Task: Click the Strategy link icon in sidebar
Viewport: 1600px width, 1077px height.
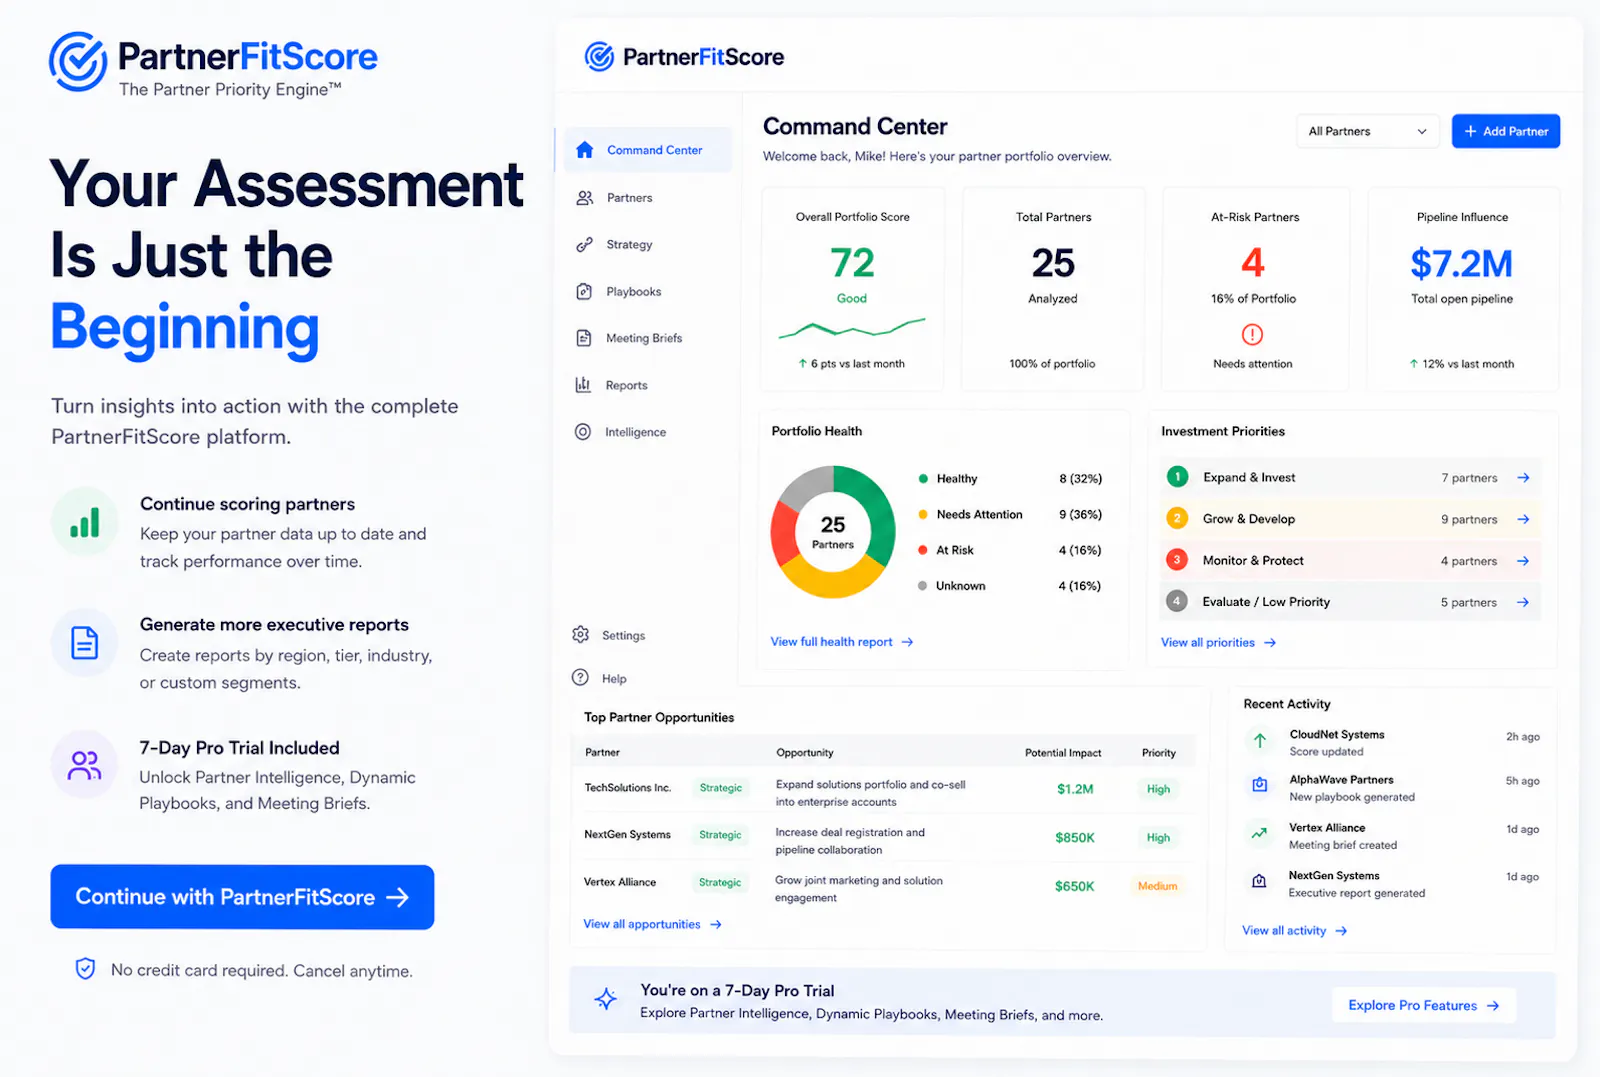Action: 584,245
